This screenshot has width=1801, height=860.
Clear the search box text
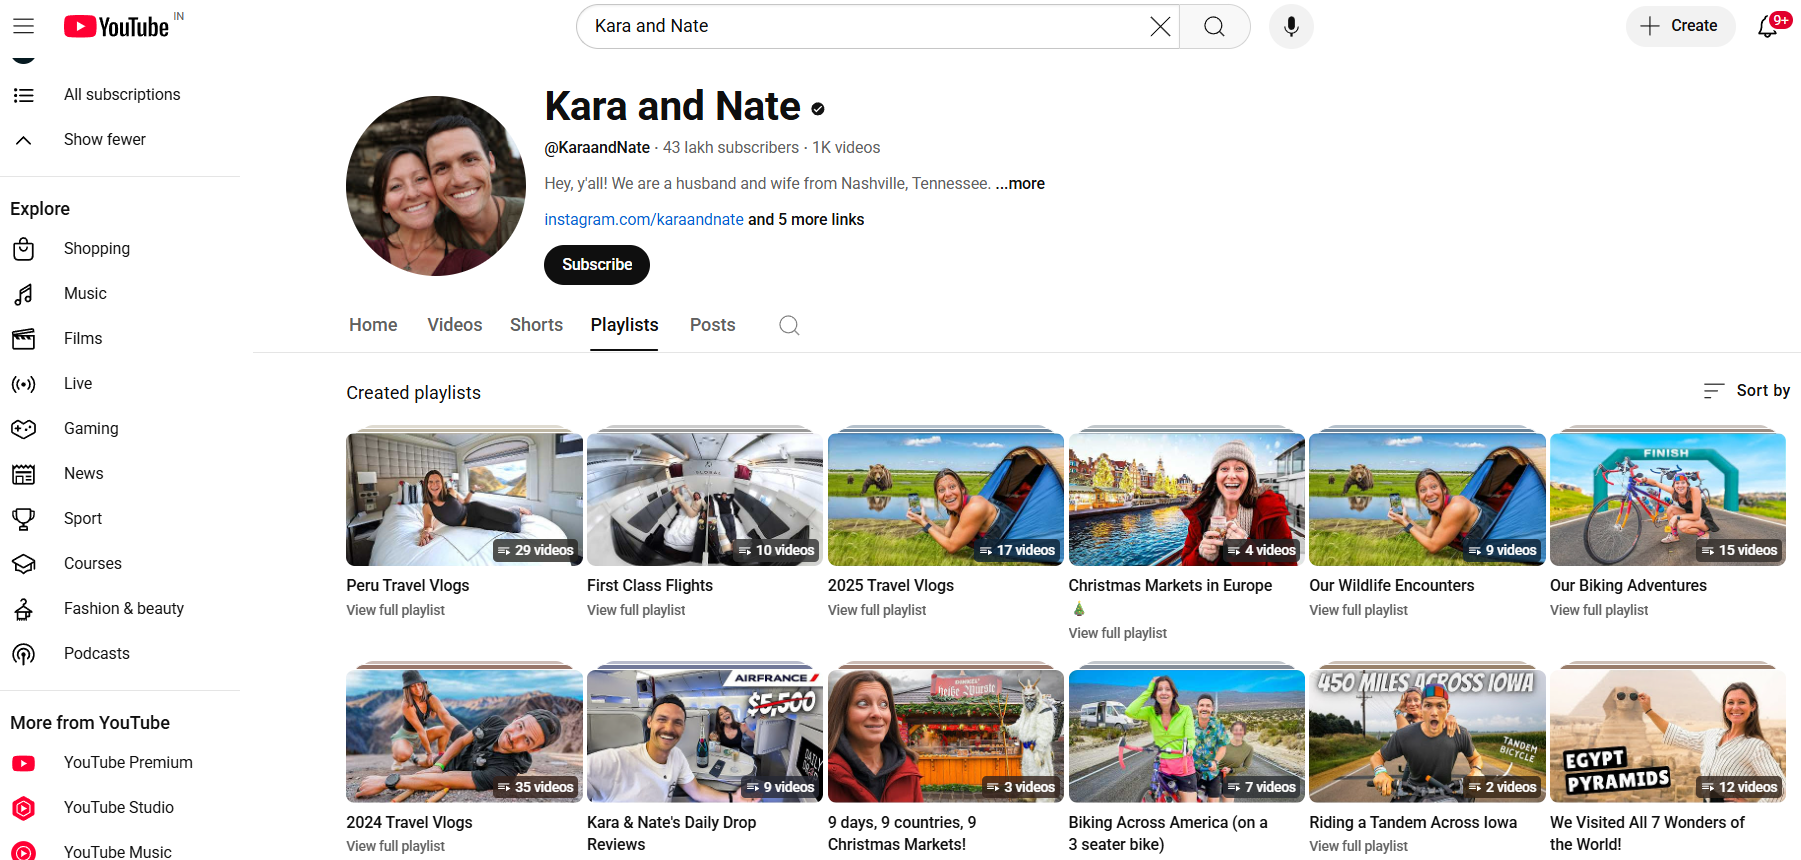[1160, 26]
